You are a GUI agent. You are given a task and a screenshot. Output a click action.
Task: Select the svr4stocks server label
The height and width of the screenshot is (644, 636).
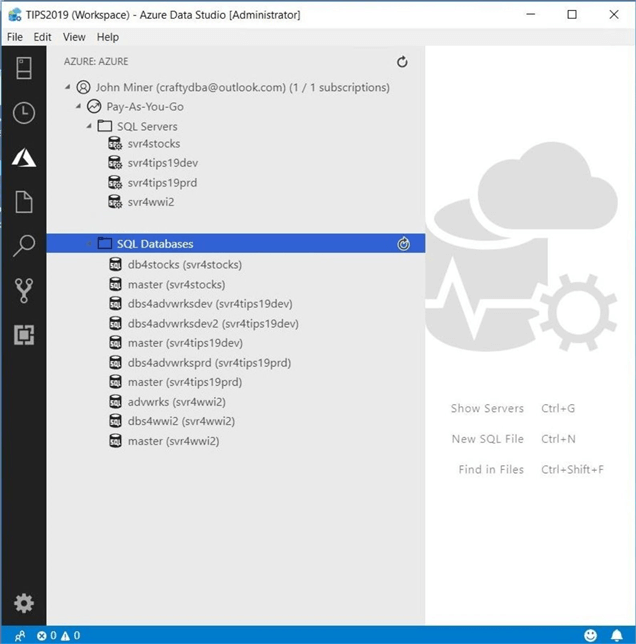pos(154,144)
